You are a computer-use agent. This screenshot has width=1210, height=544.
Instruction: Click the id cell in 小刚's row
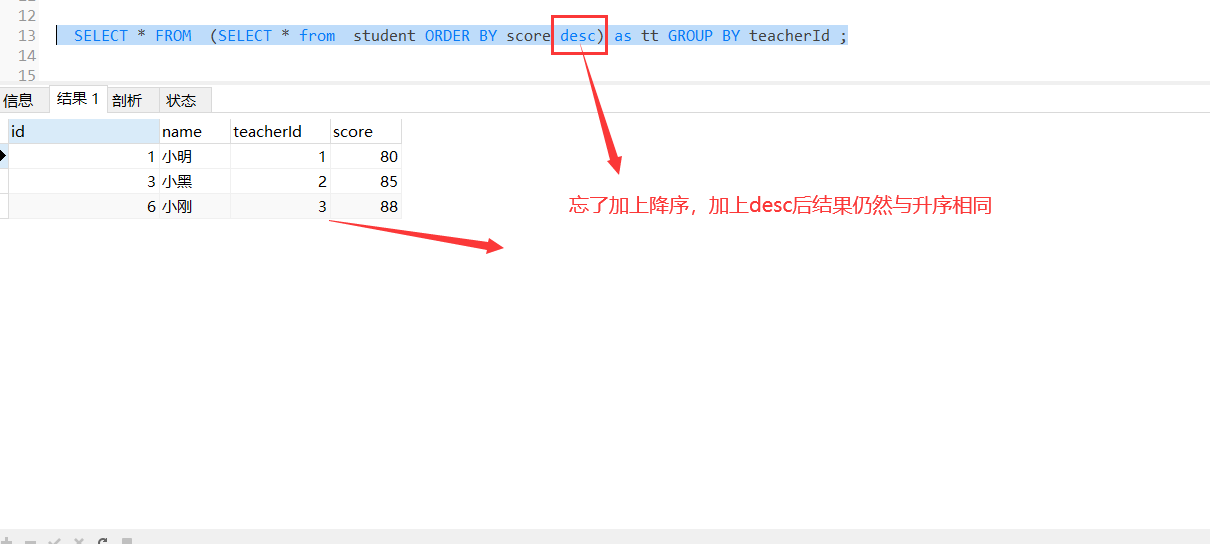(84, 207)
